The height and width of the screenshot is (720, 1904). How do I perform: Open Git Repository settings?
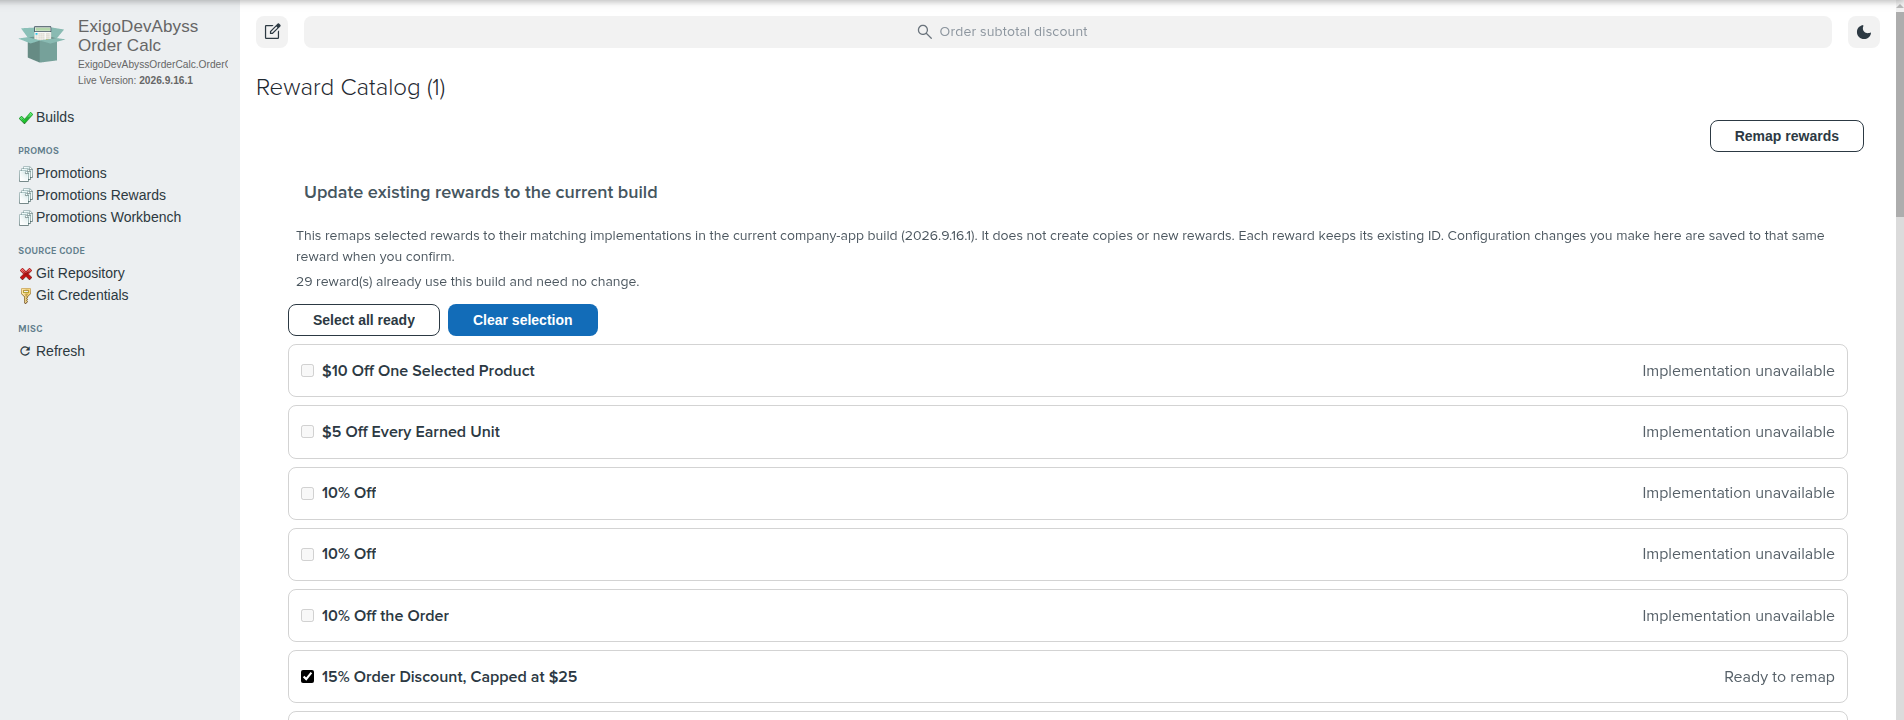[x=80, y=273]
